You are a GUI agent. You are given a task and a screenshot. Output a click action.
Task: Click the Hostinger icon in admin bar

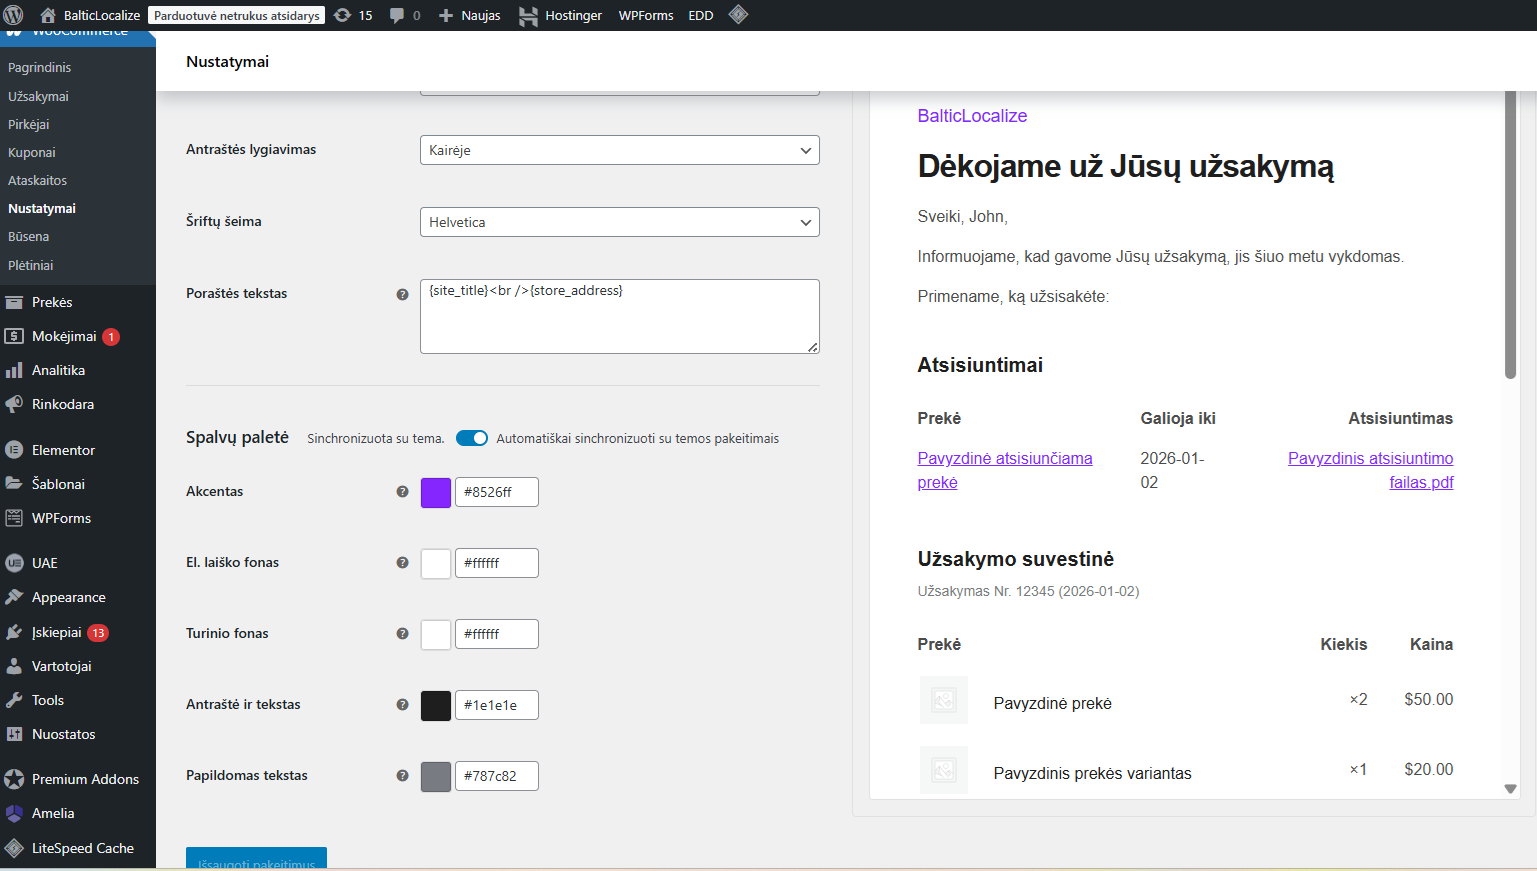click(528, 16)
